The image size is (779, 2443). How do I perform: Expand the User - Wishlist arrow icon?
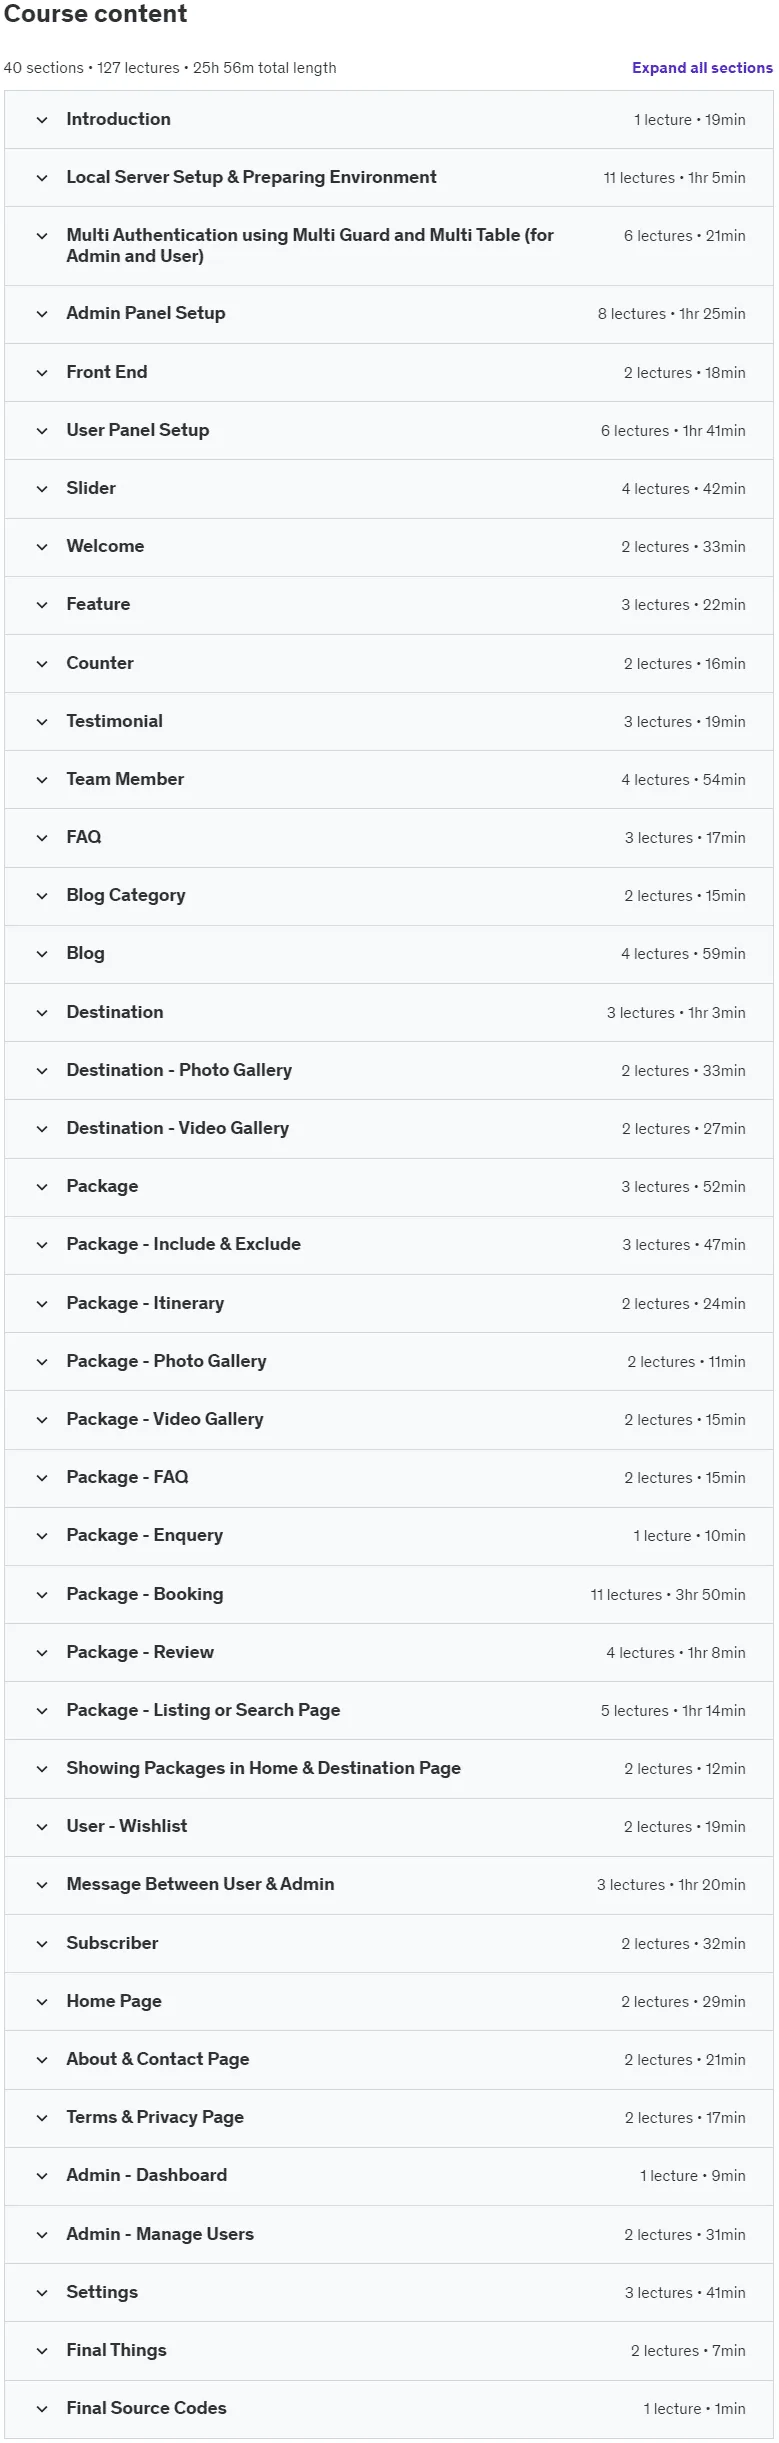(x=42, y=1827)
